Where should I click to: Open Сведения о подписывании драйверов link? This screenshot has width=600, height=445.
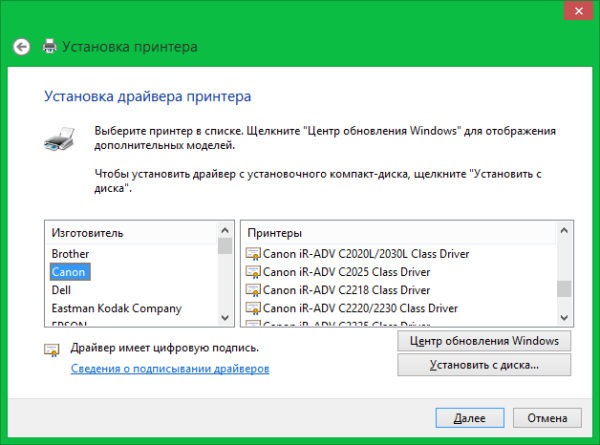point(169,368)
